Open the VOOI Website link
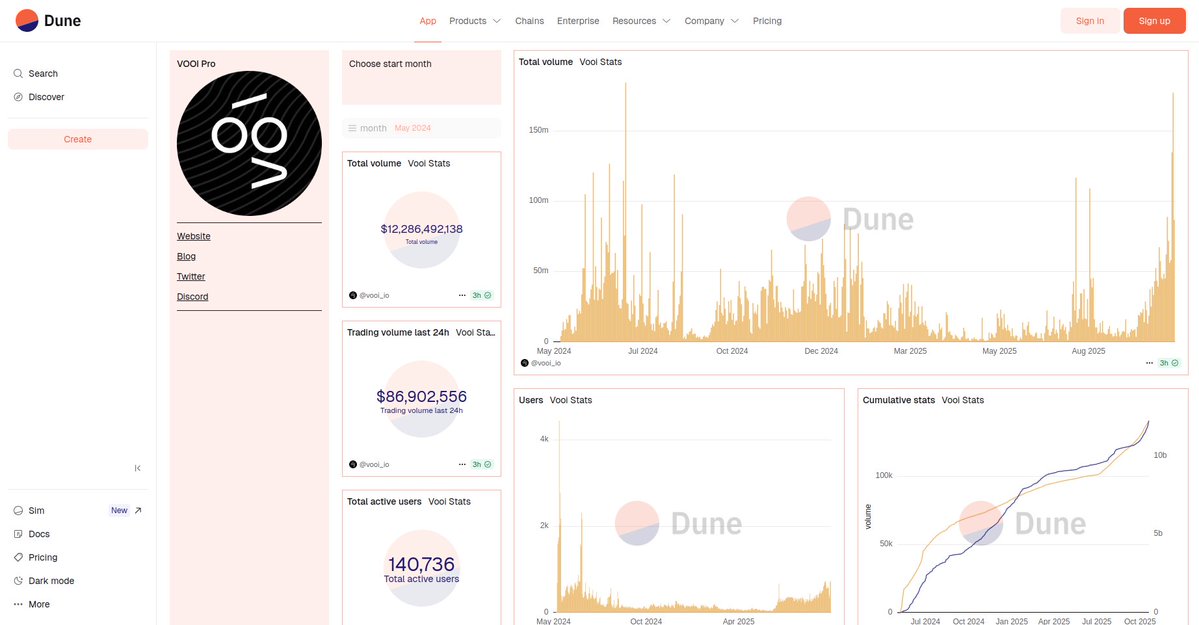This screenshot has width=1199, height=625. point(193,236)
